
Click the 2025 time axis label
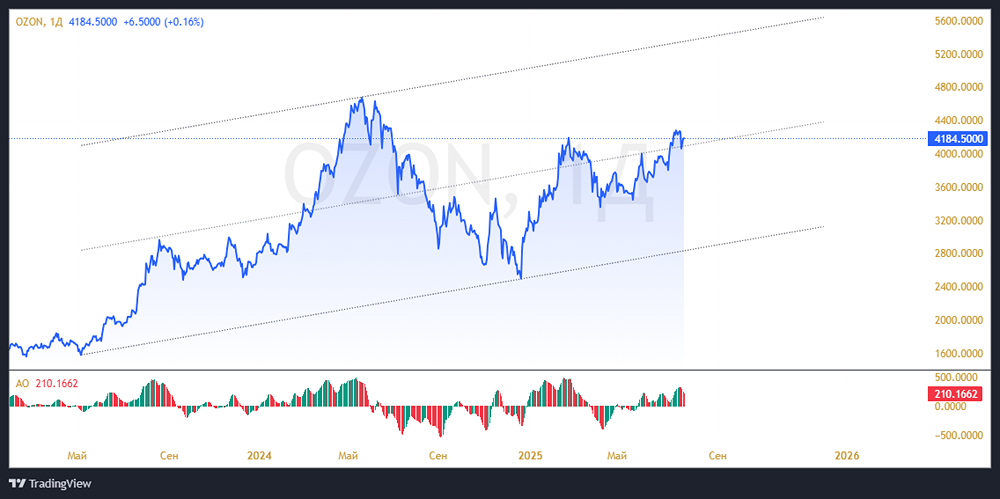(x=530, y=456)
